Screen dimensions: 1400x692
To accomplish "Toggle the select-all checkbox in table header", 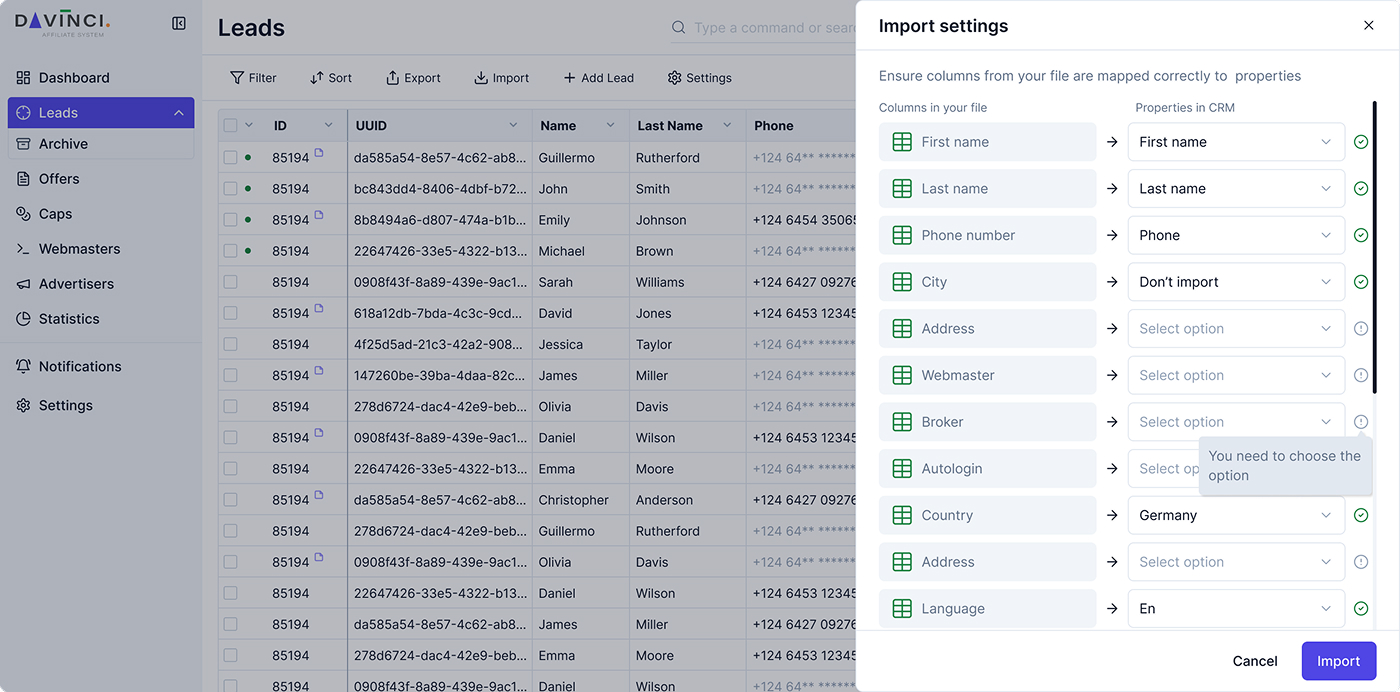I will pyautogui.click(x=231, y=126).
